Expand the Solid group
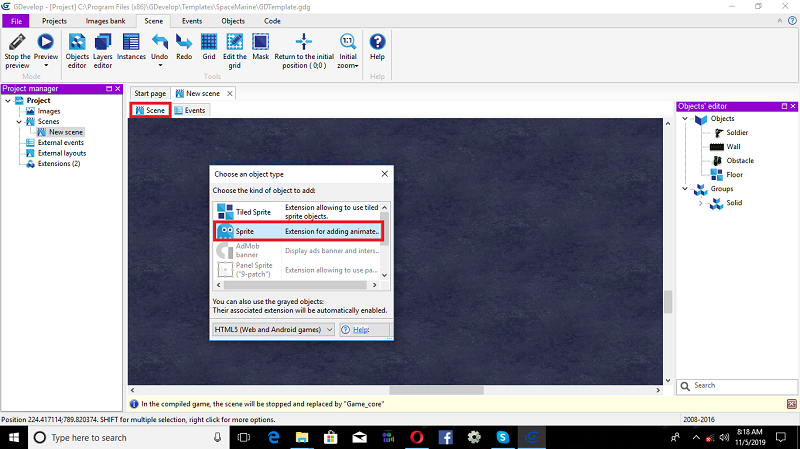The width and height of the screenshot is (800, 449). pyautogui.click(x=701, y=203)
